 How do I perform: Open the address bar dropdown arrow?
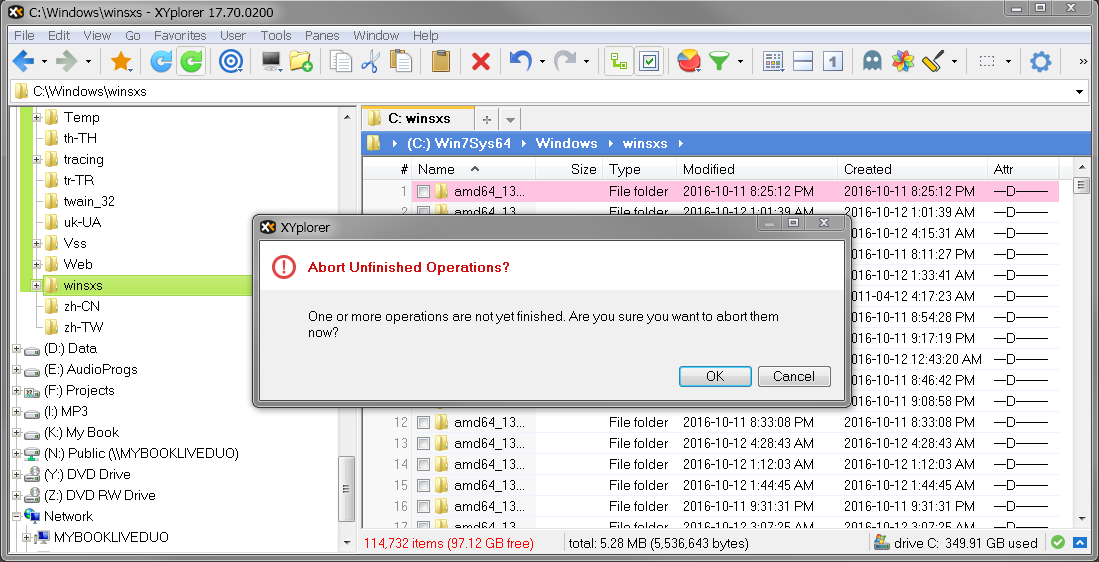pyautogui.click(x=1079, y=92)
